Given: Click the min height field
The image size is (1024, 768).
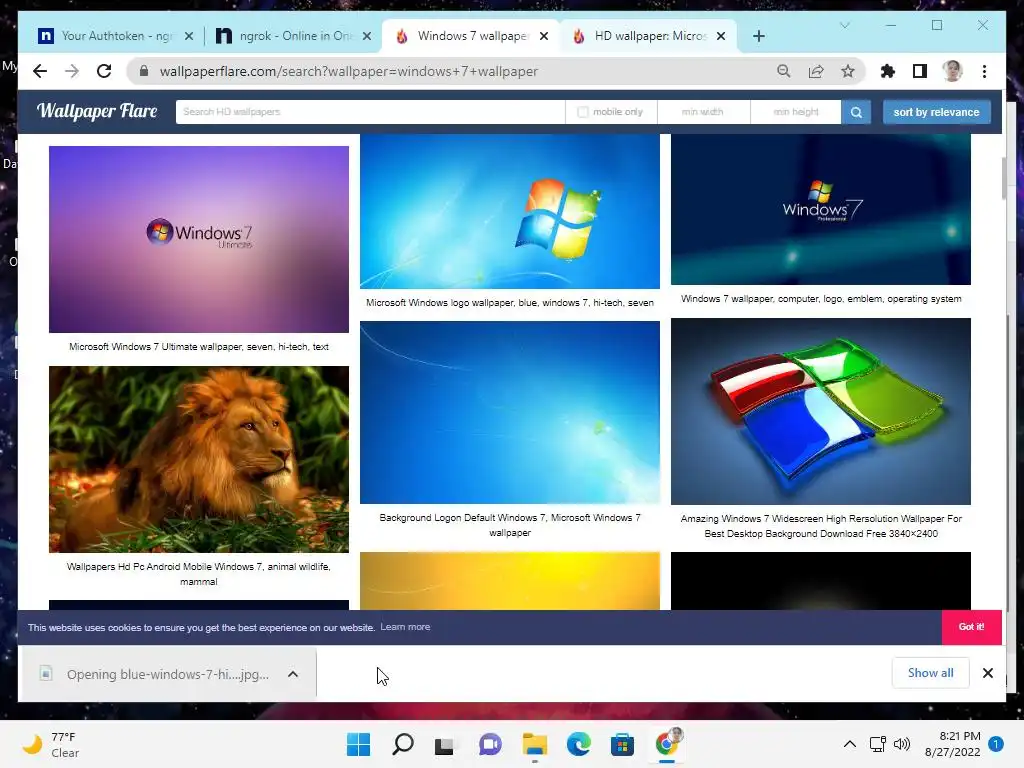Looking at the screenshot, I should [795, 112].
